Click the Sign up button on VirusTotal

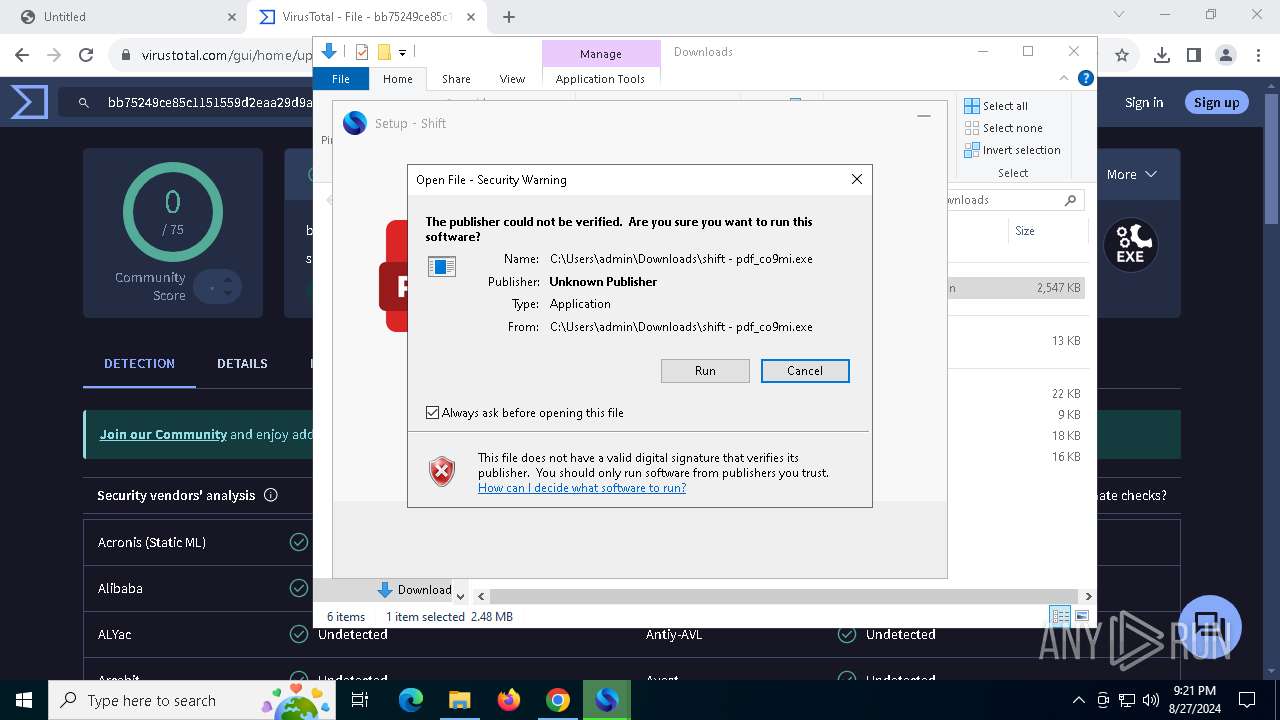tap(1217, 102)
